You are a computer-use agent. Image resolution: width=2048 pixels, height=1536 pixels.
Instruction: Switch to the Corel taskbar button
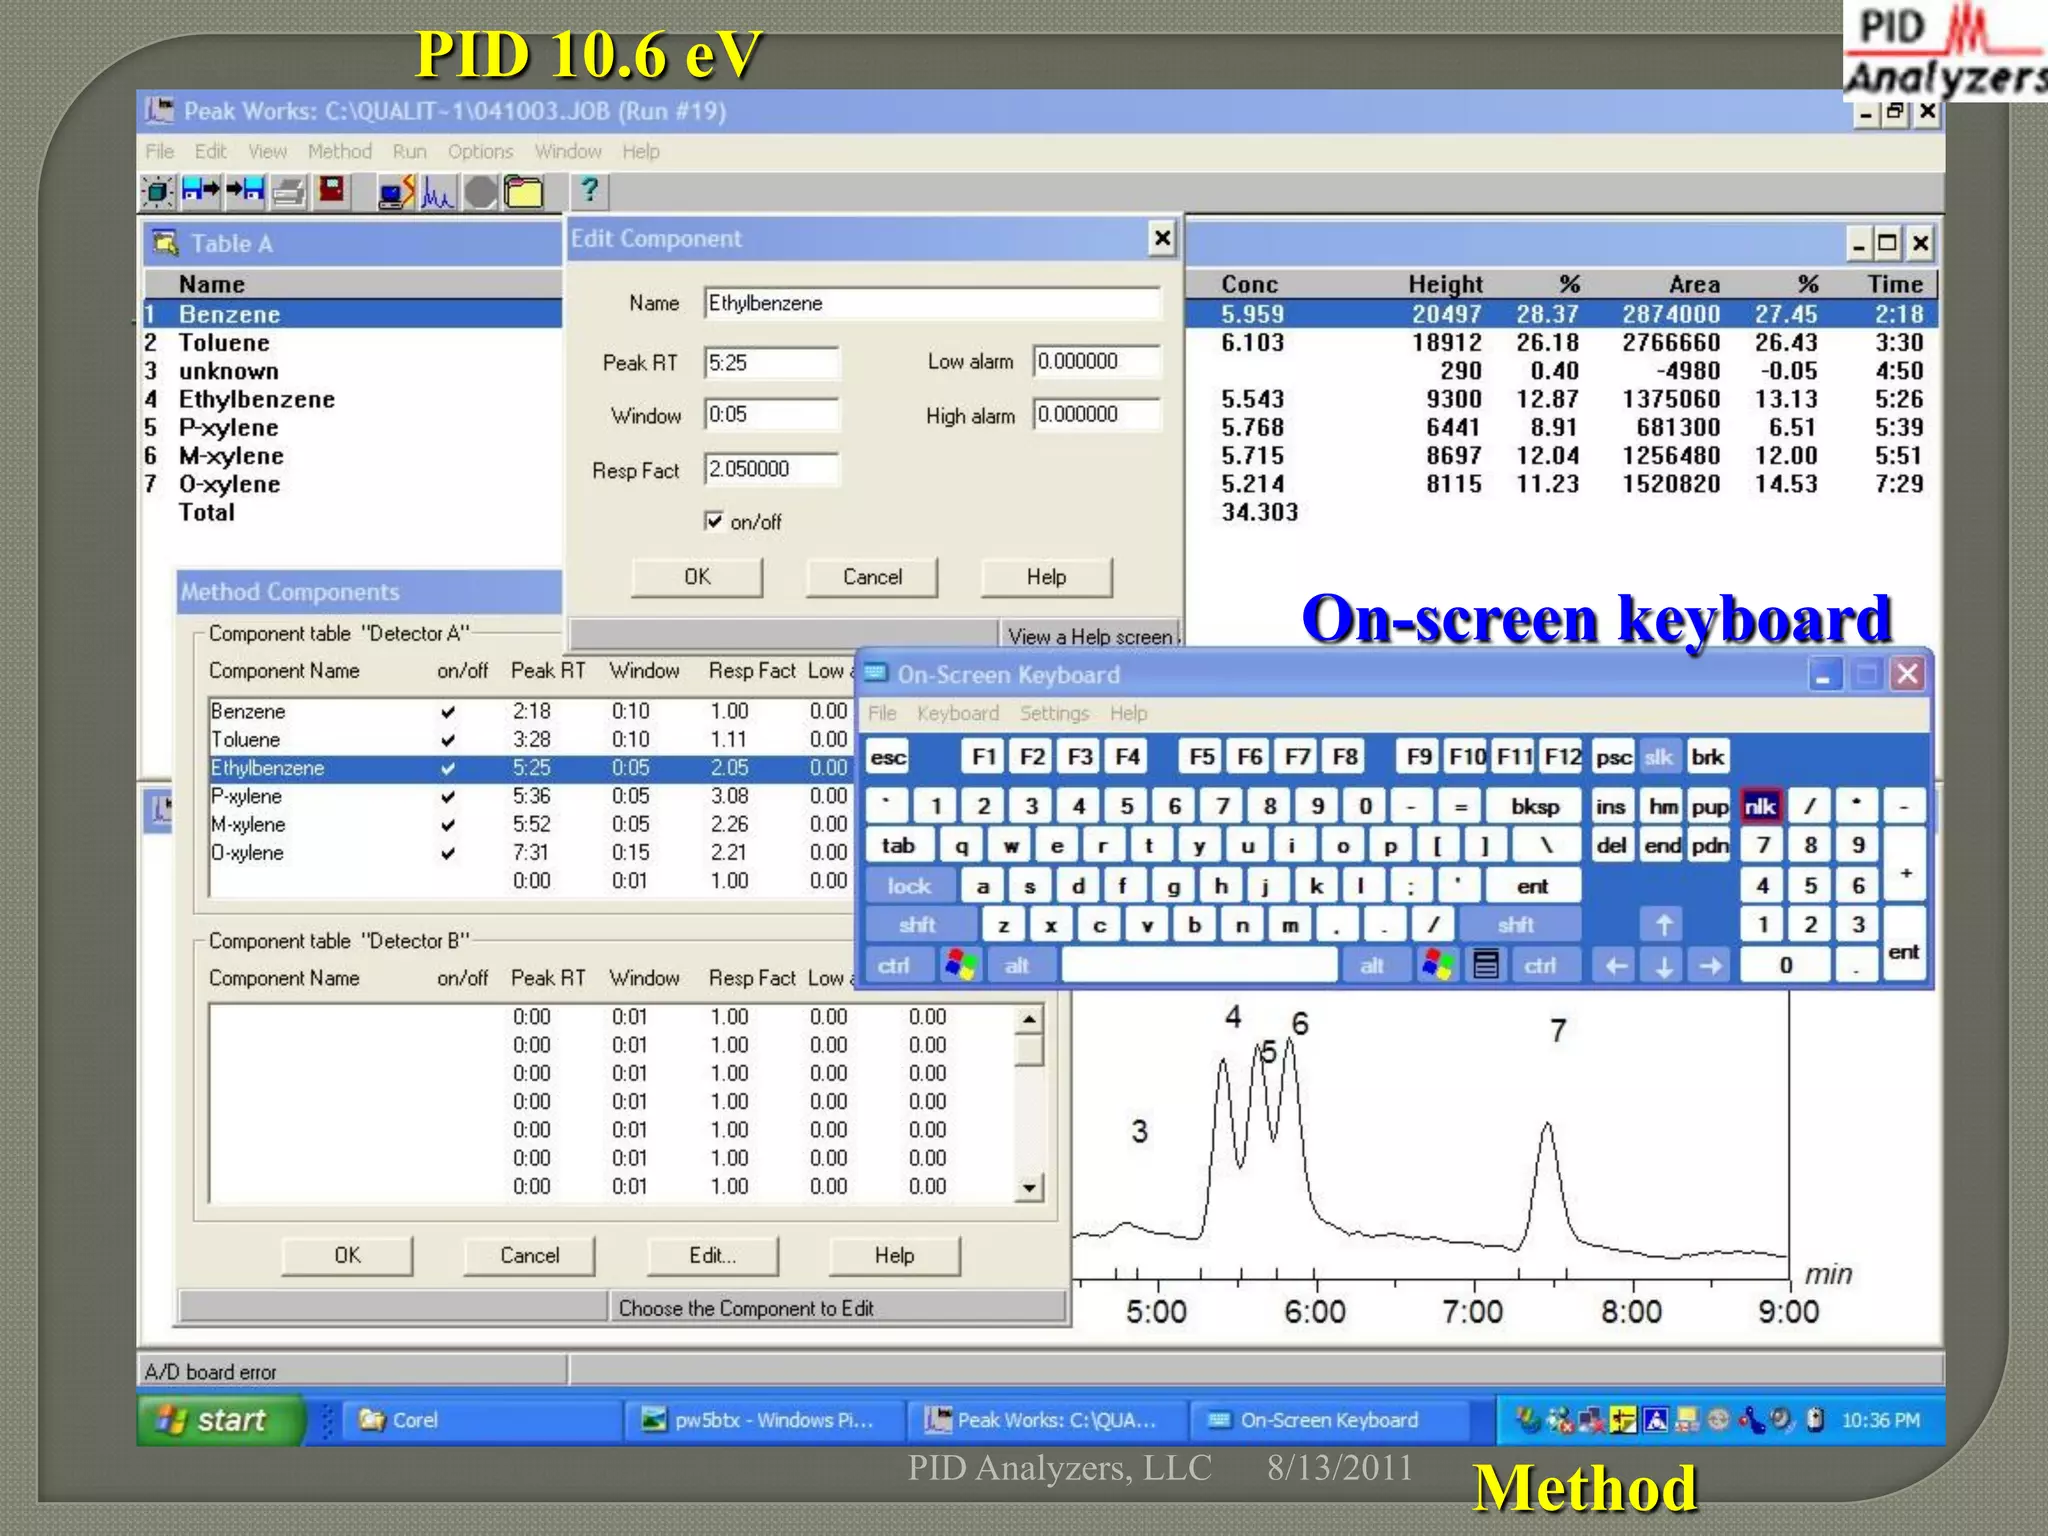point(484,1420)
